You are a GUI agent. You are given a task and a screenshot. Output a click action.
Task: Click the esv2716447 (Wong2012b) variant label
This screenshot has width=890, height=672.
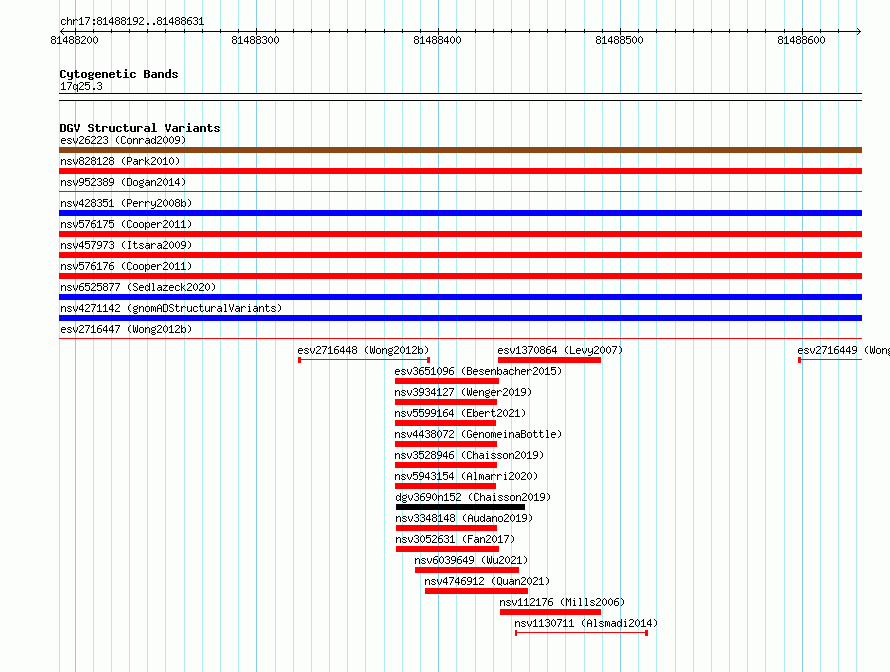click(x=126, y=329)
